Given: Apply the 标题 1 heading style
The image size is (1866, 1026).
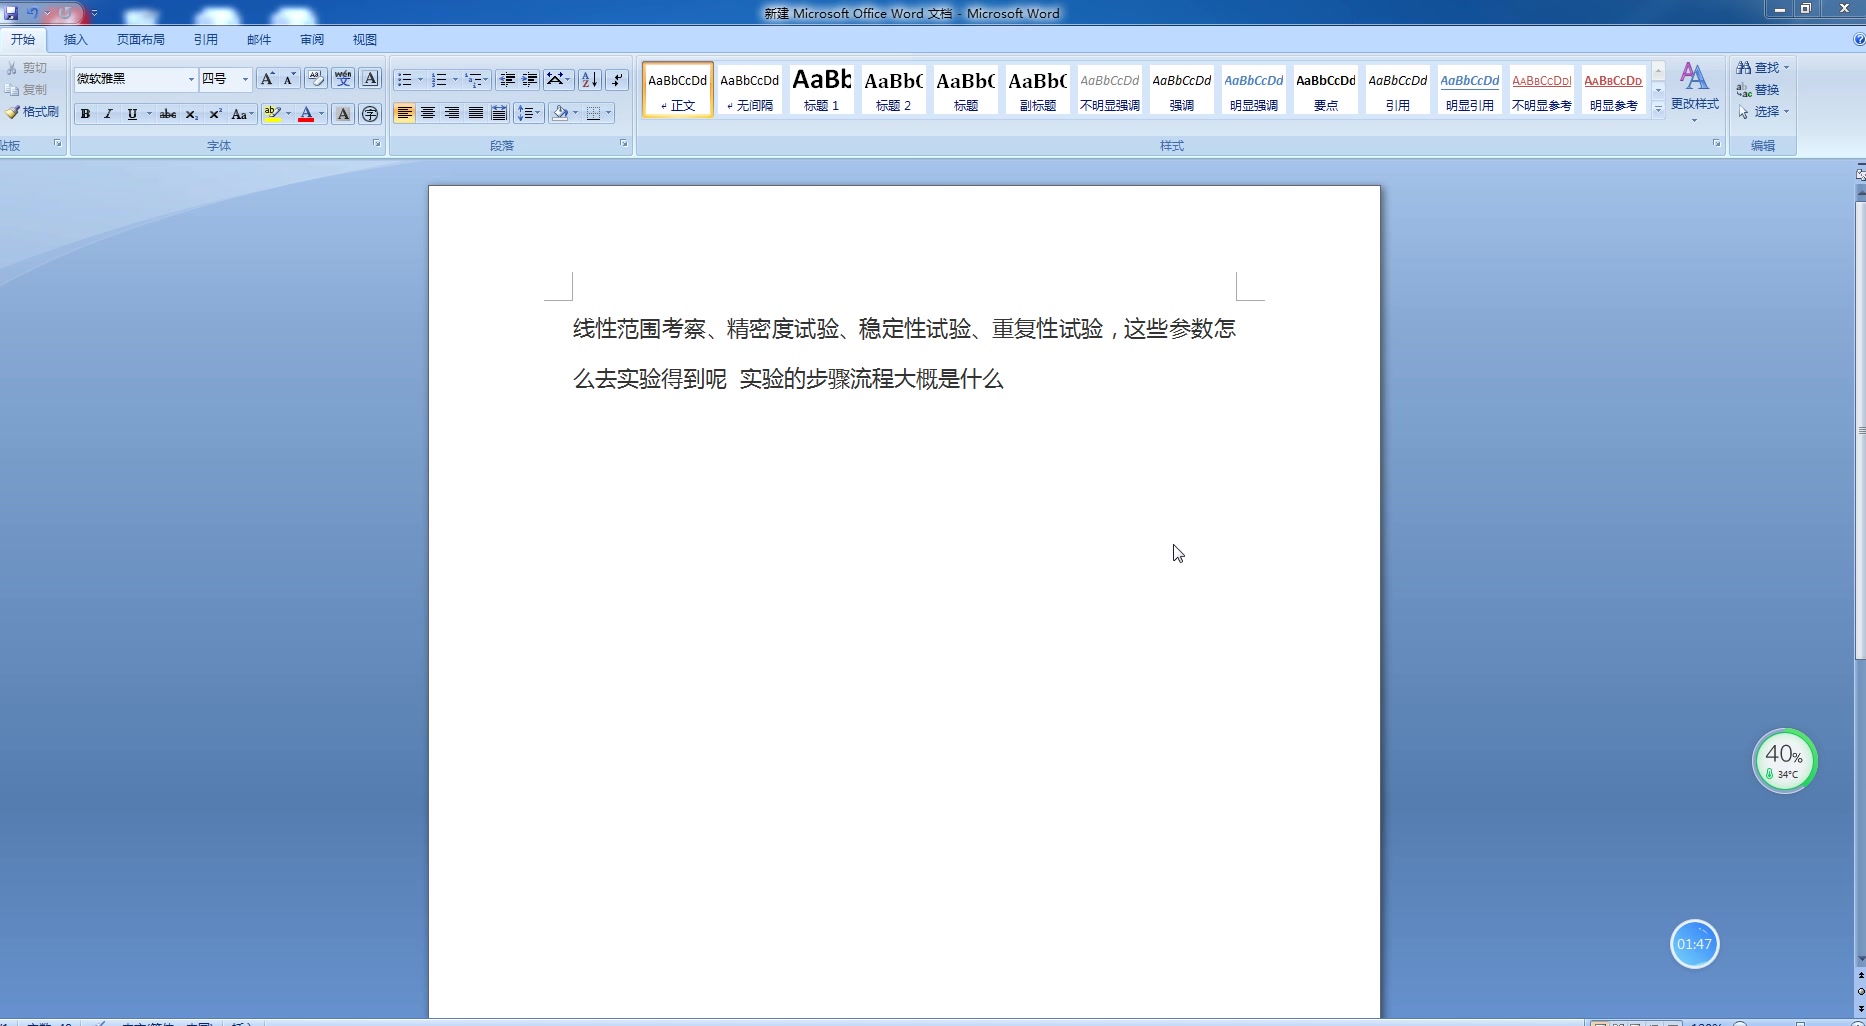Looking at the screenshot, I should point(821,90).
